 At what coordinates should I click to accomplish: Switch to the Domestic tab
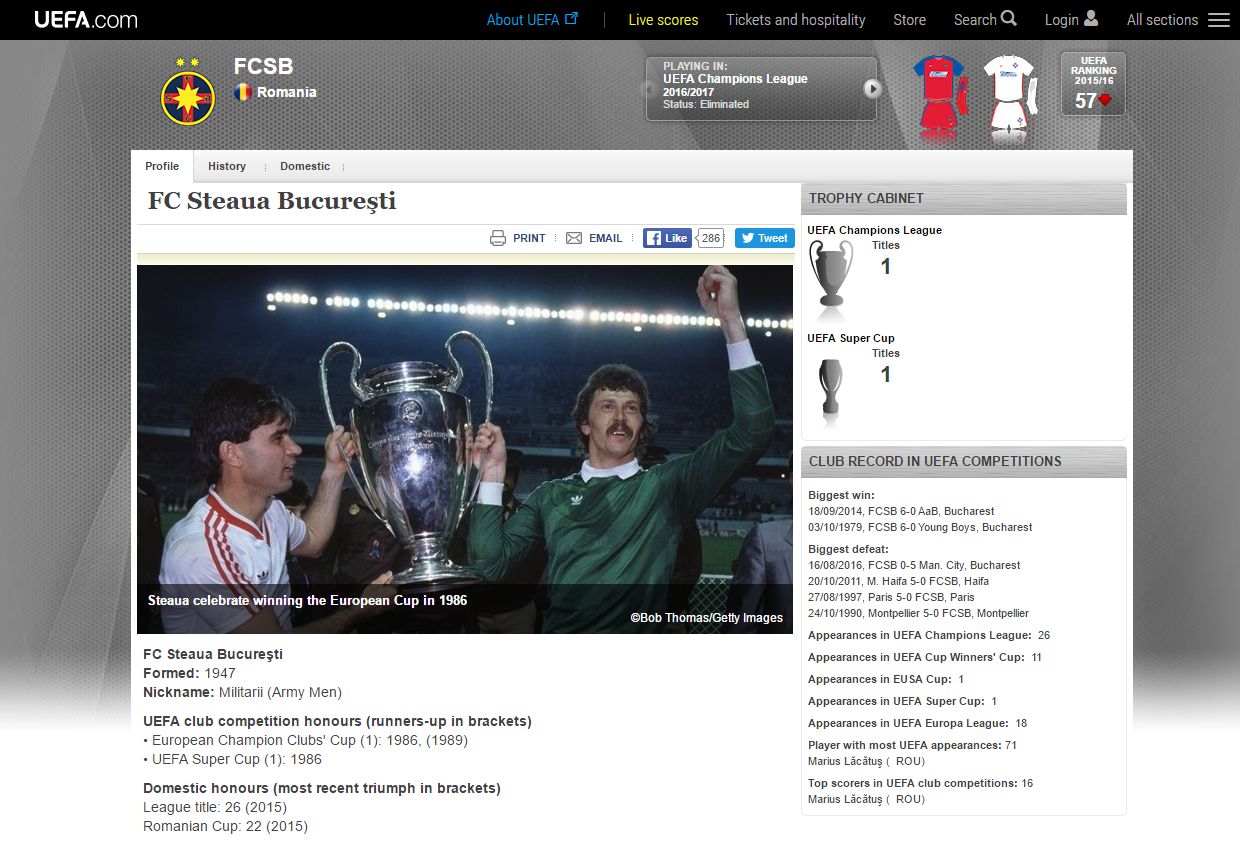305,166
